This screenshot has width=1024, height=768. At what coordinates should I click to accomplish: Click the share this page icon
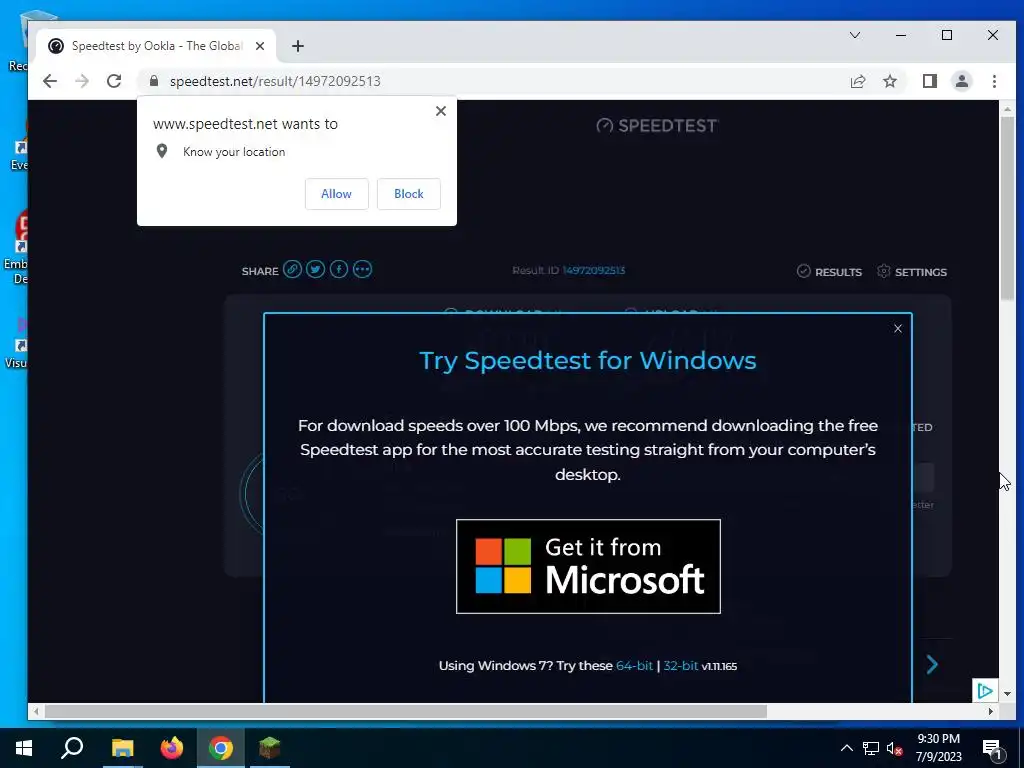coord(857,81)
